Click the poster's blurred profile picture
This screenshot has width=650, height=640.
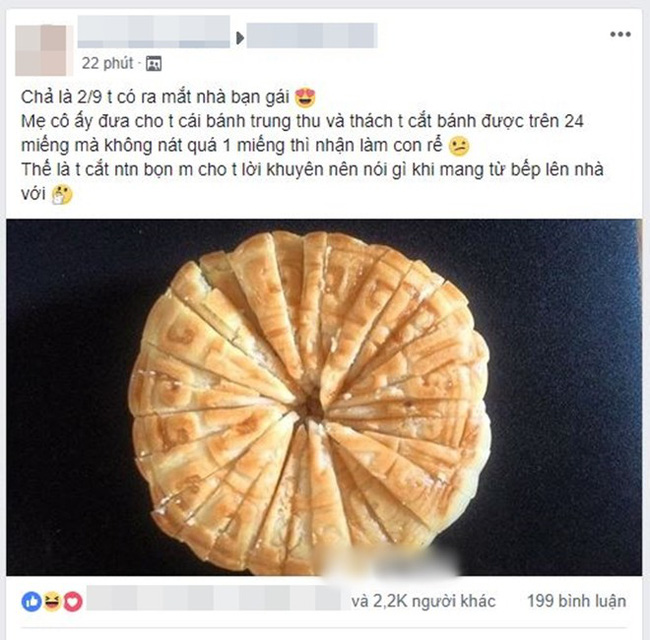click(x=41, y=50)
